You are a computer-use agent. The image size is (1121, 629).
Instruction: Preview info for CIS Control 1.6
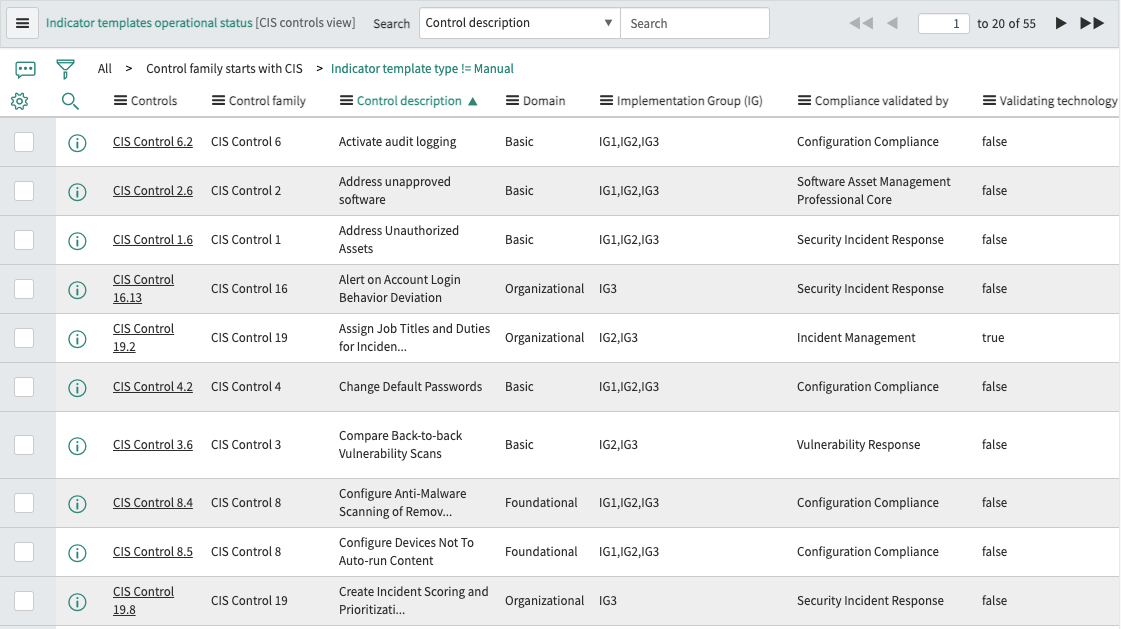click(x=77, y=241)
